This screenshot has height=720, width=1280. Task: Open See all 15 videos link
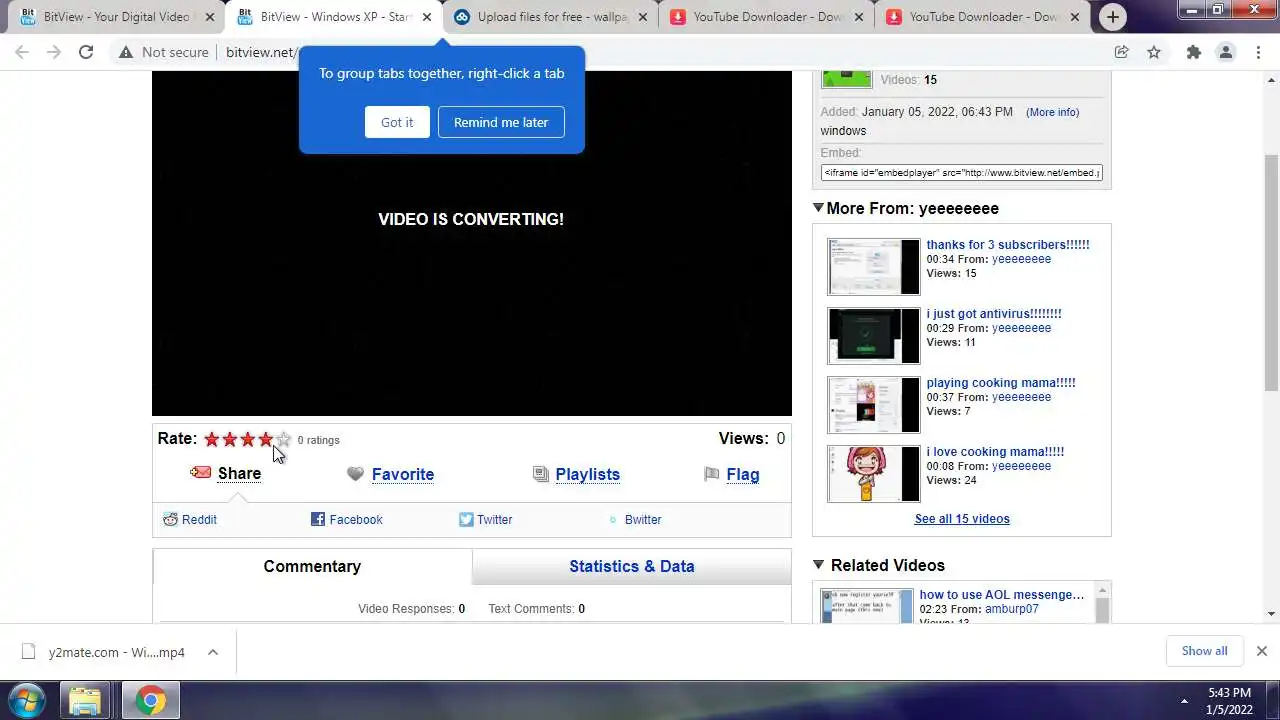click(x=962, y=519)
